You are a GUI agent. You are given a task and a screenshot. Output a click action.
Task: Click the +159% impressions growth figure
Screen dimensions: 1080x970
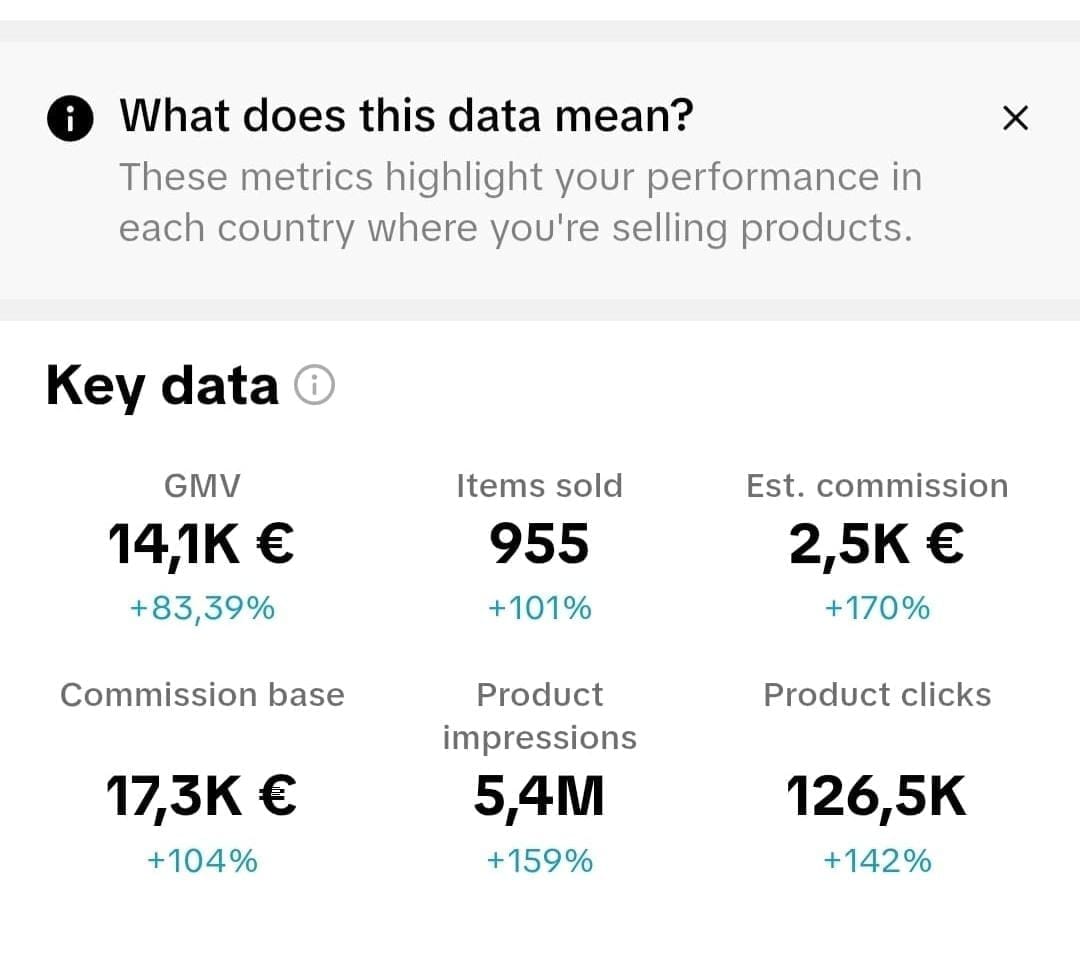tap(539, 860)
